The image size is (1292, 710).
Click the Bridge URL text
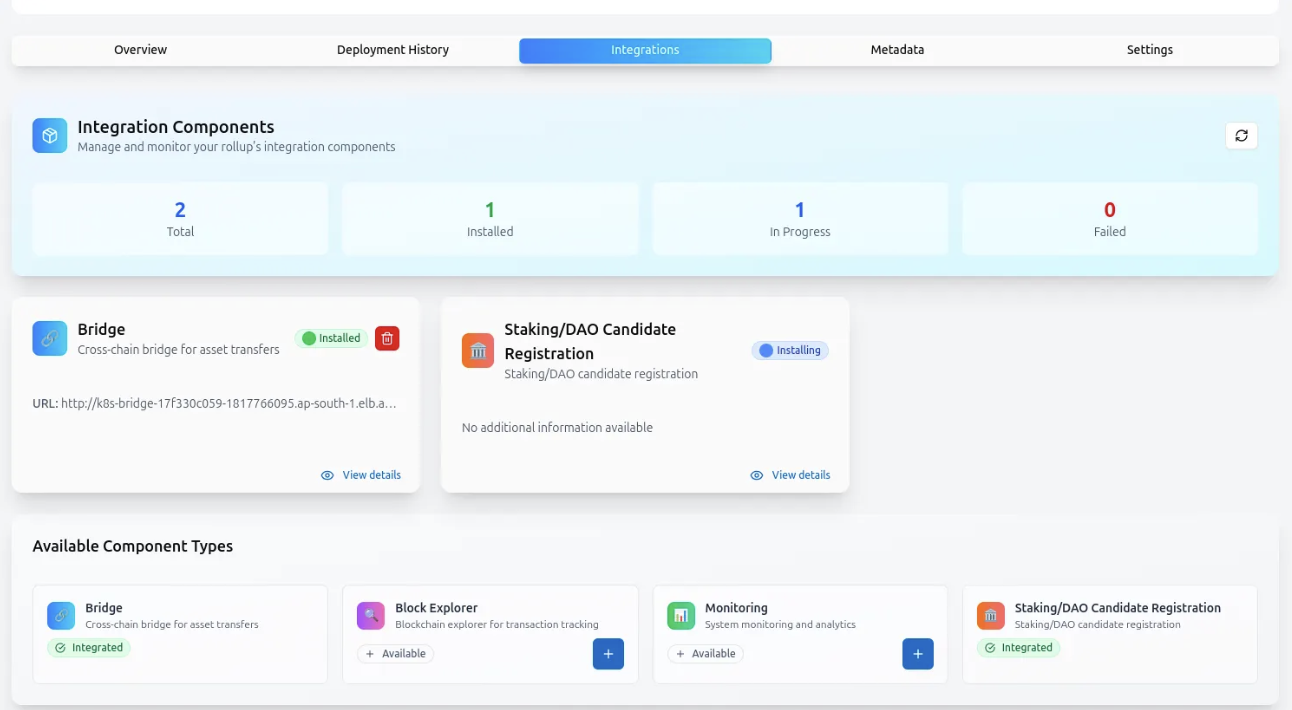tap(215, 404)
